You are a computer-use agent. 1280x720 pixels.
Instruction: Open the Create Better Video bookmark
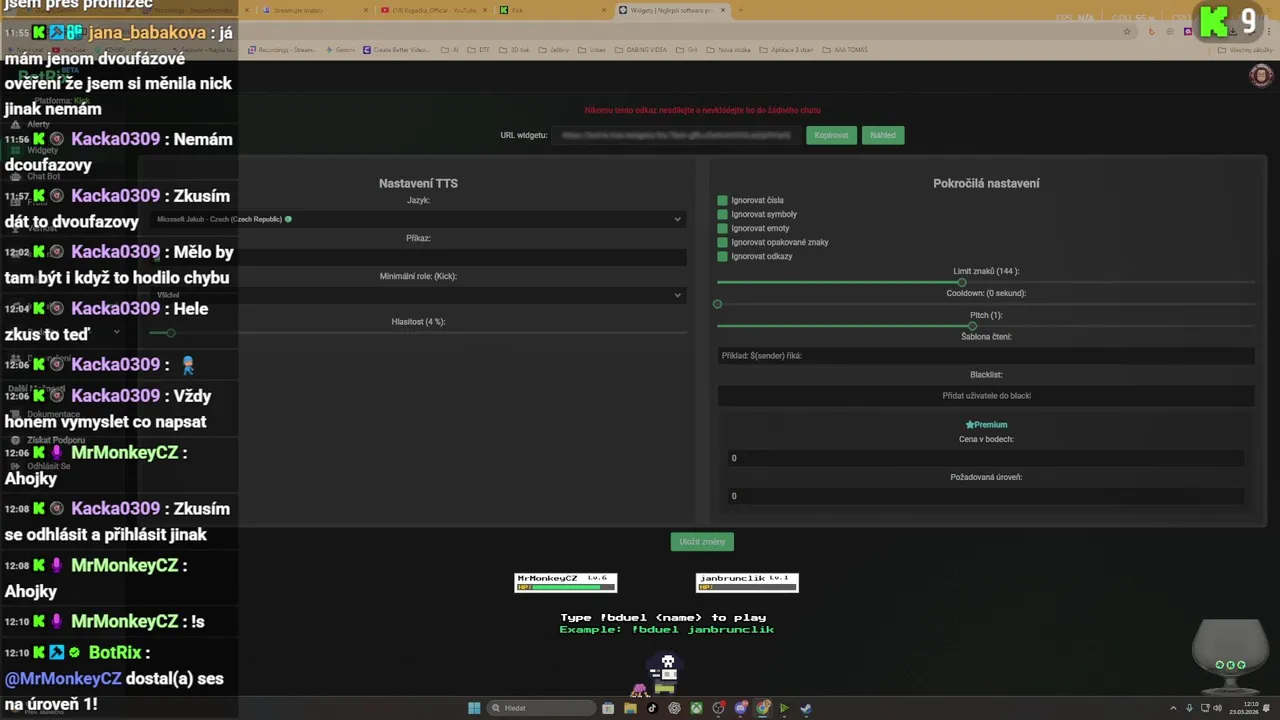(397, 50)
